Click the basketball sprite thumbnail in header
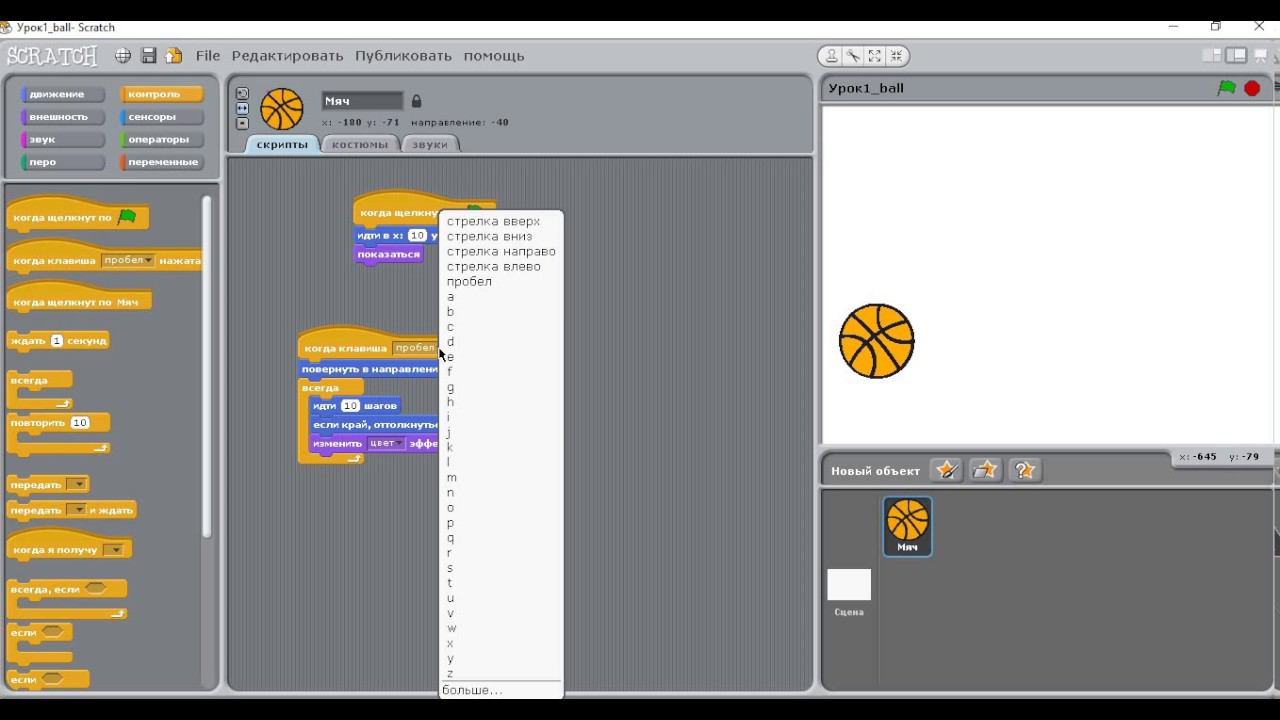The height and width of the screenshot is (720, 1280). pos(281,109)
